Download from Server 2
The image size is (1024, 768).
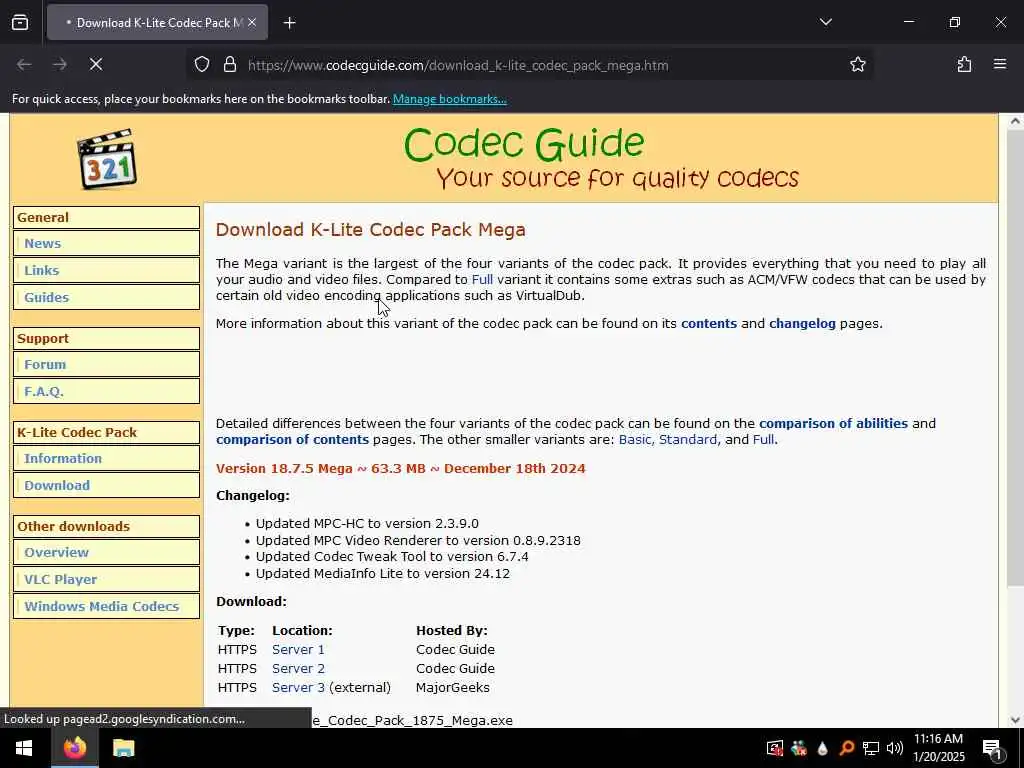pos(298,668)
